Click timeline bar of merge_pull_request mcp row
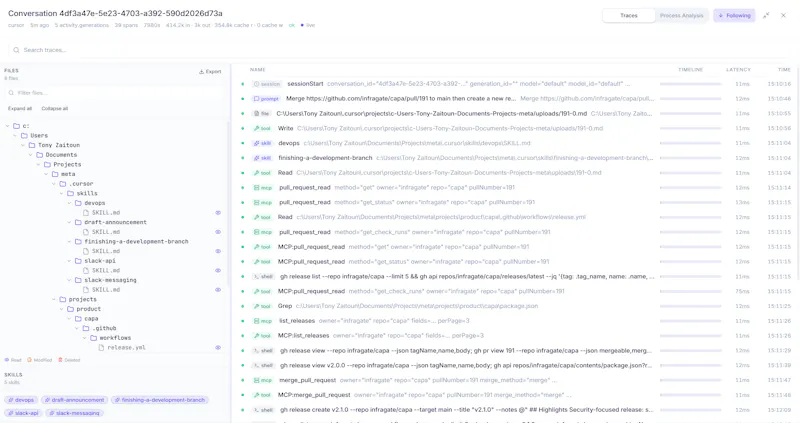This screenshot has width=800, height=423. [x=690, y=380]
